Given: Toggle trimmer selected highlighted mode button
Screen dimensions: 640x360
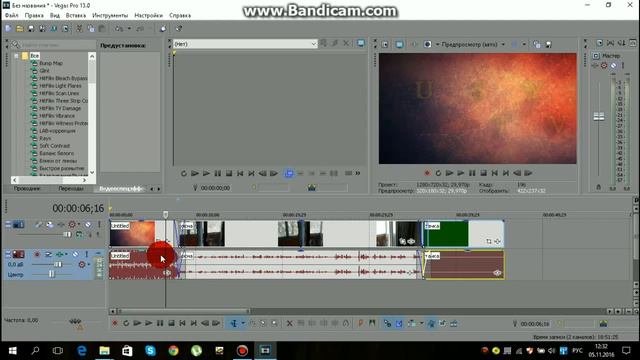Looking at the screenshot, I should click(x=289, y=173).
